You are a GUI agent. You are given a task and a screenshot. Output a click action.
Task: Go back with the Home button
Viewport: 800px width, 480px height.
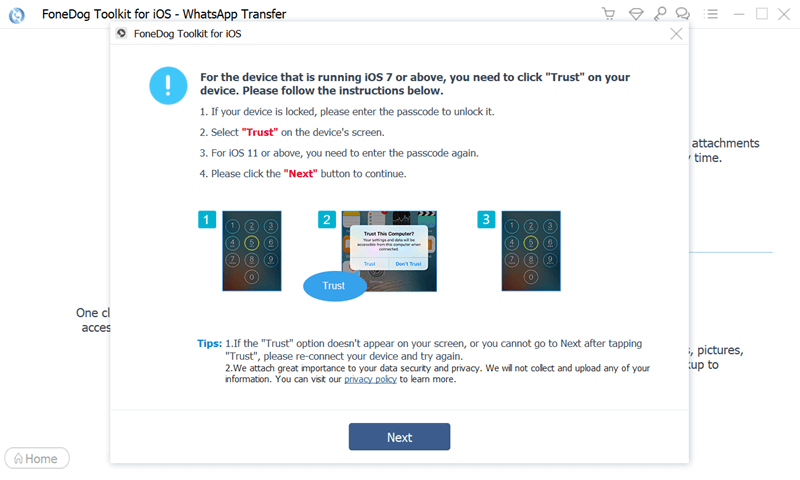point(37,458)
